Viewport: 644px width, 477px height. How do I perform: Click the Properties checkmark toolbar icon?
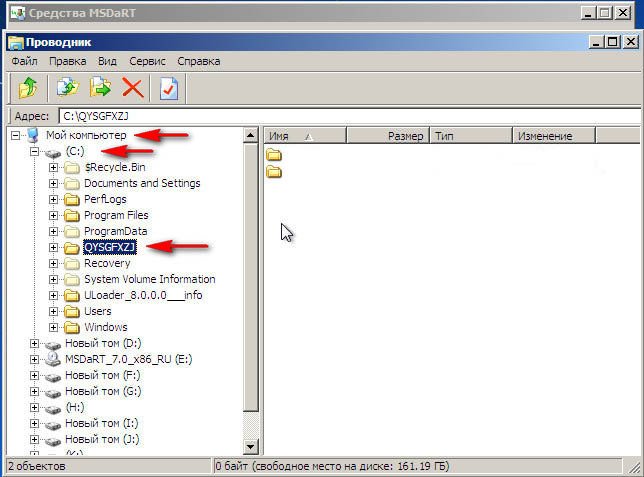[169, 88]
